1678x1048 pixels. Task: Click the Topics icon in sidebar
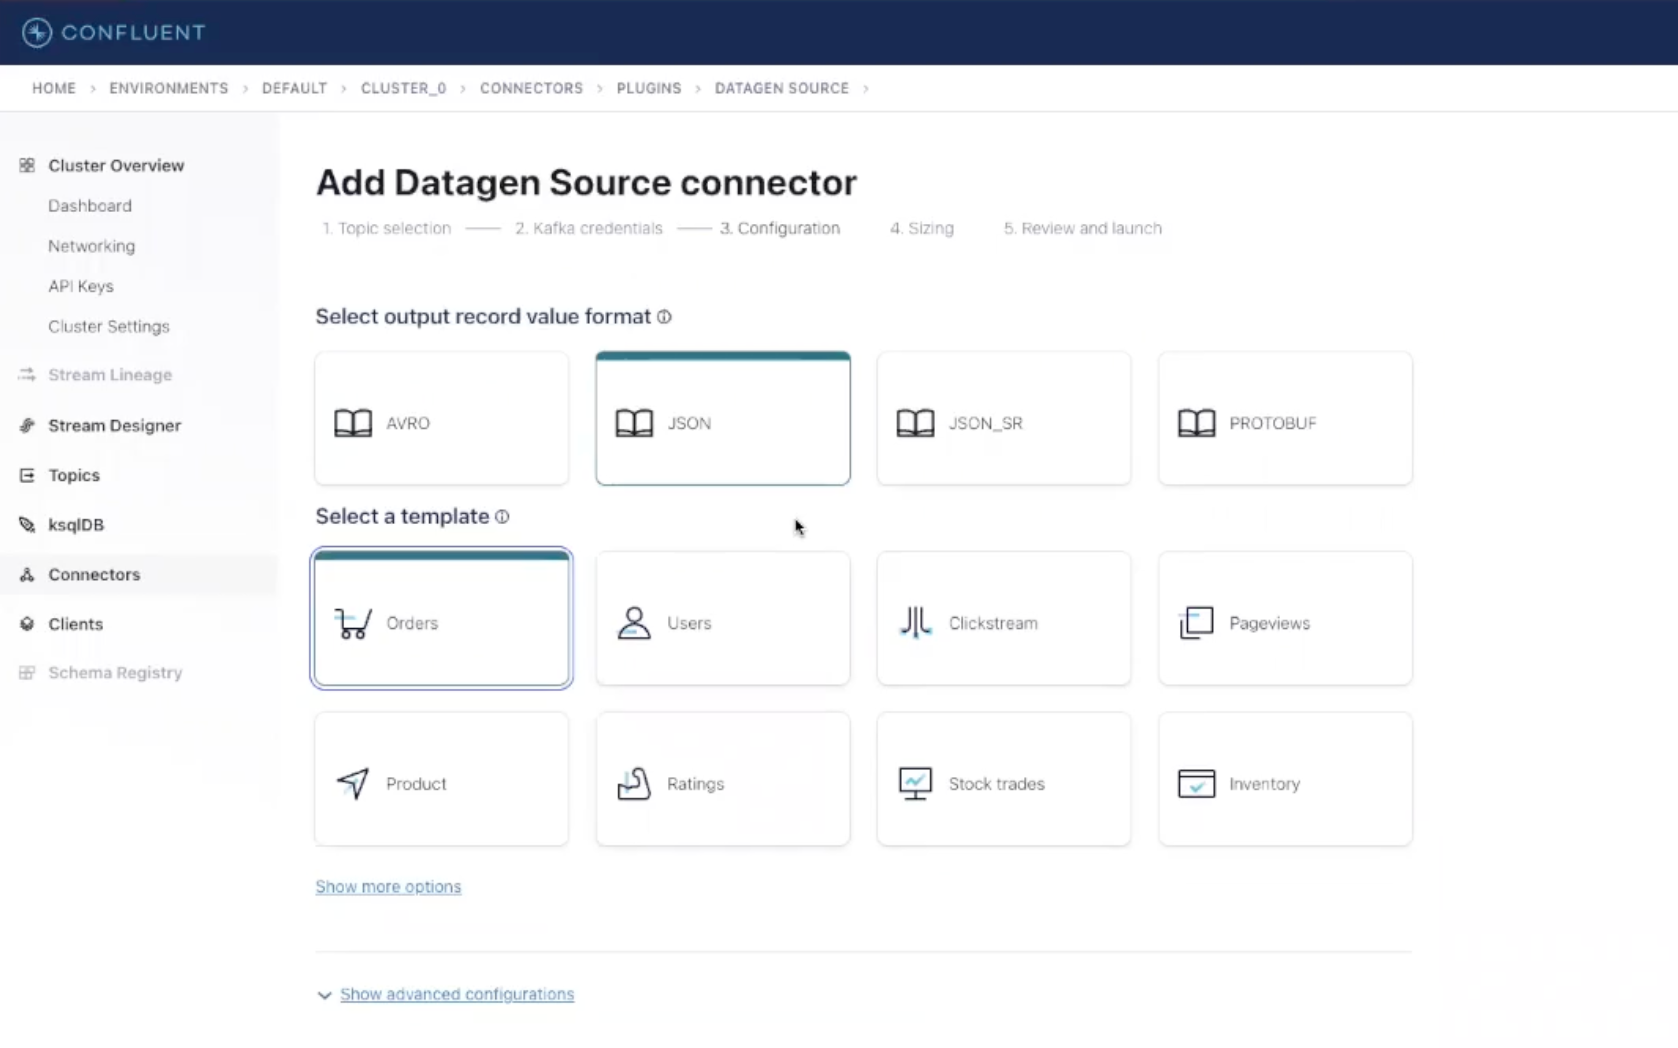[x=27, y=475]
